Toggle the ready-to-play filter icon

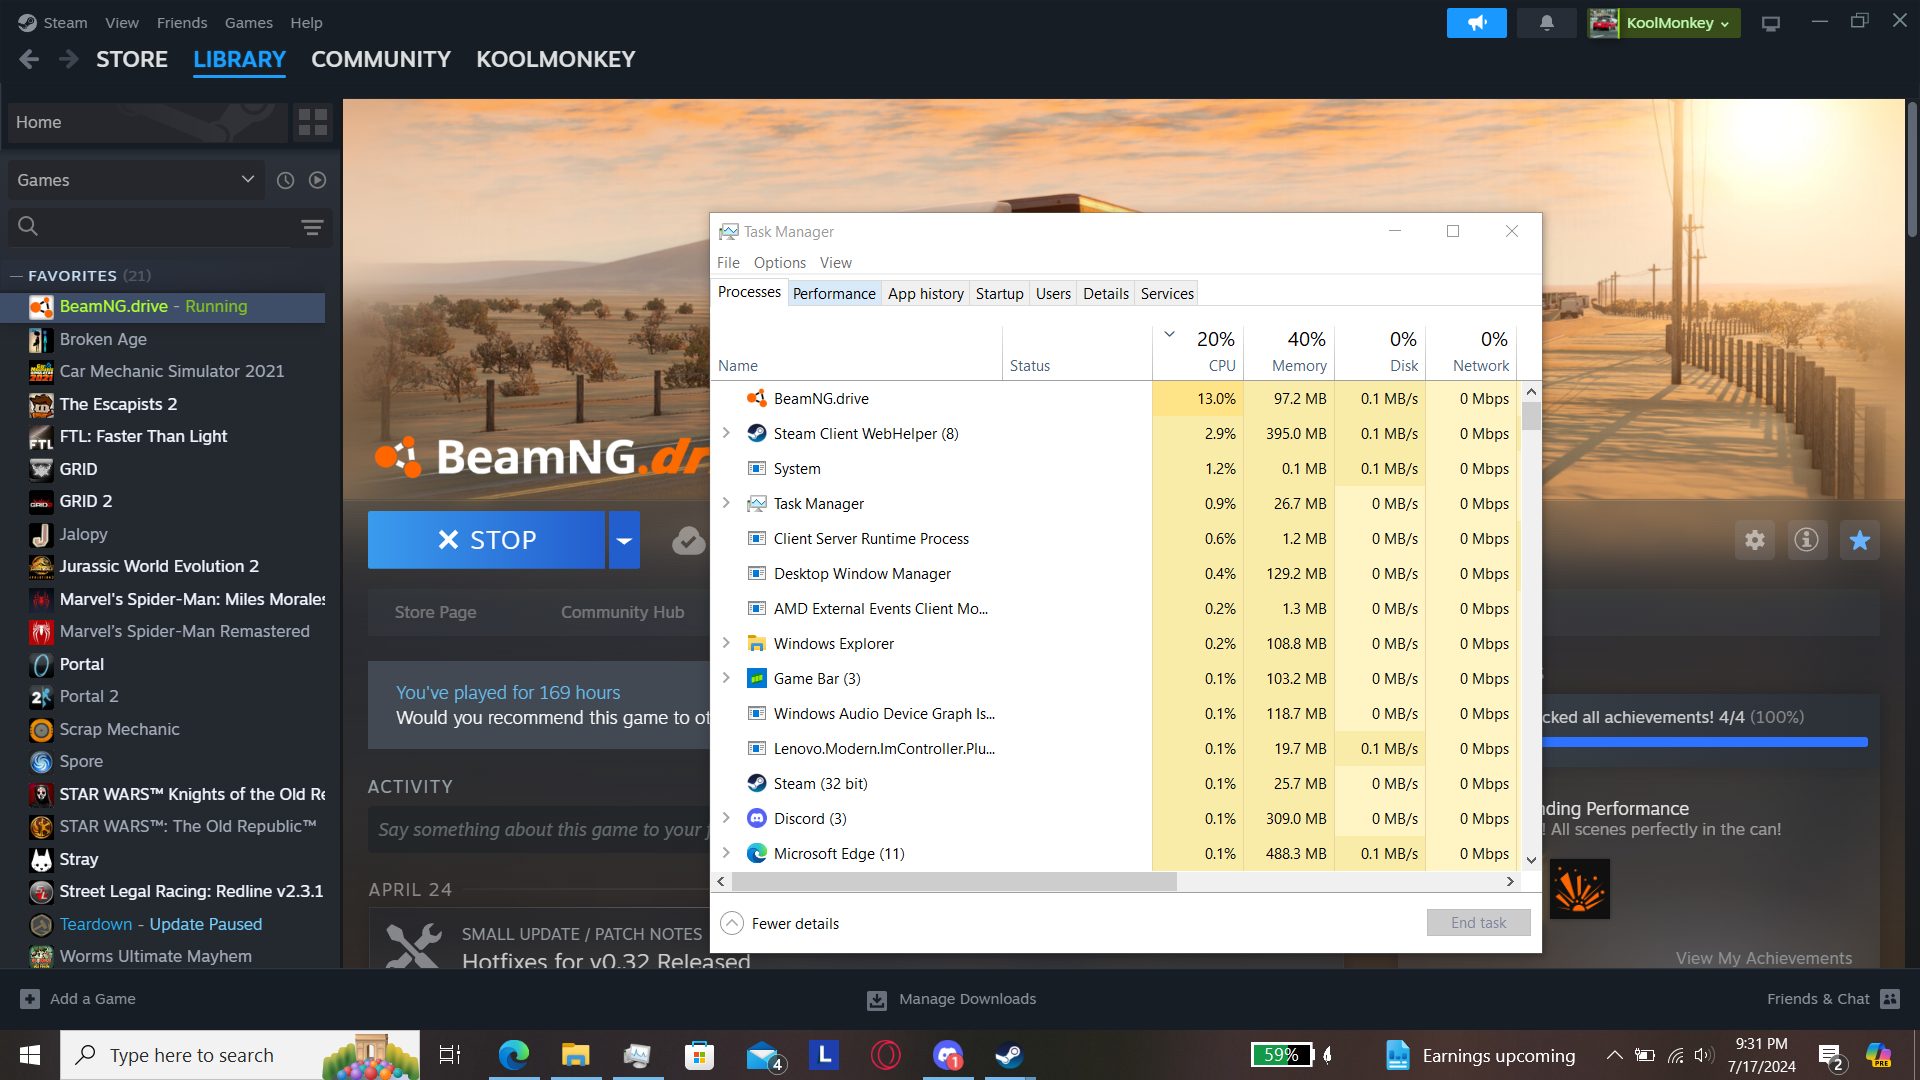[317, 180]
